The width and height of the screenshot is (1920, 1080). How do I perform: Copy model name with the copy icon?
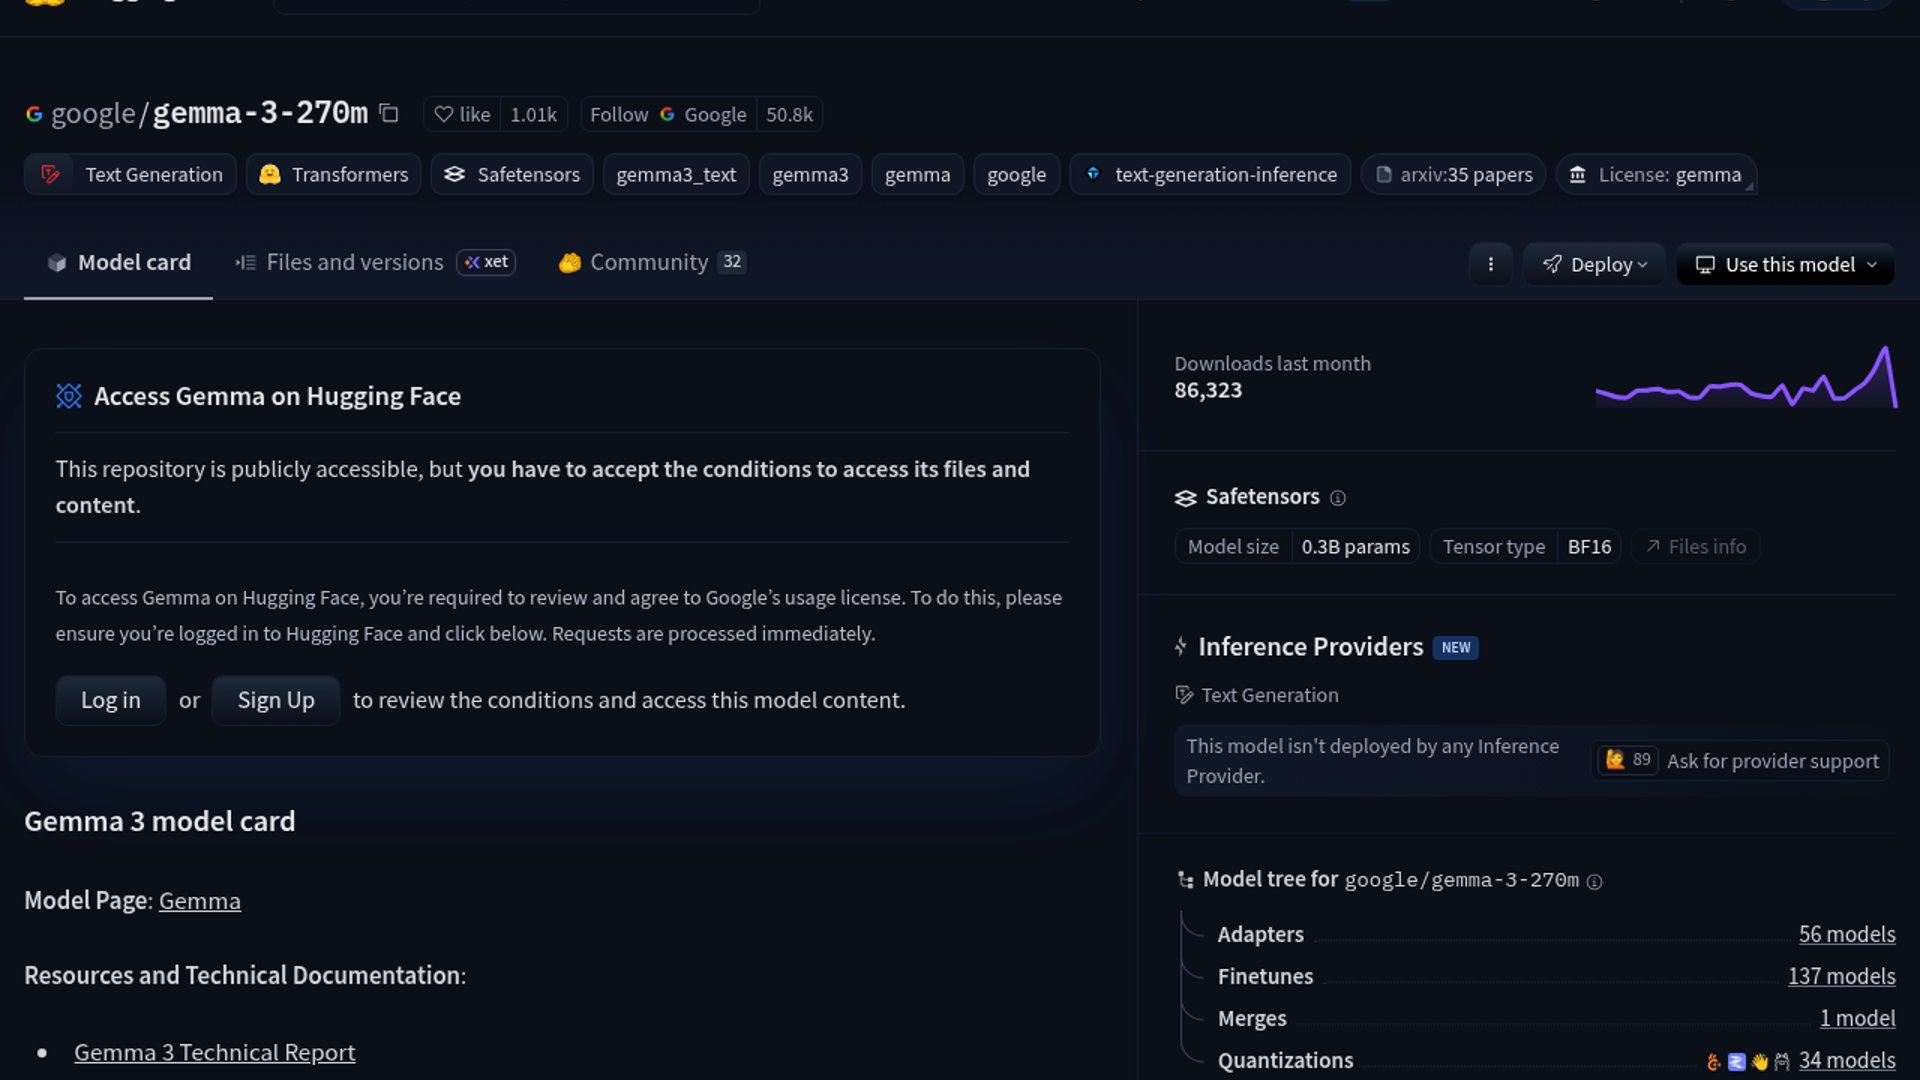[x=389, y=114]
